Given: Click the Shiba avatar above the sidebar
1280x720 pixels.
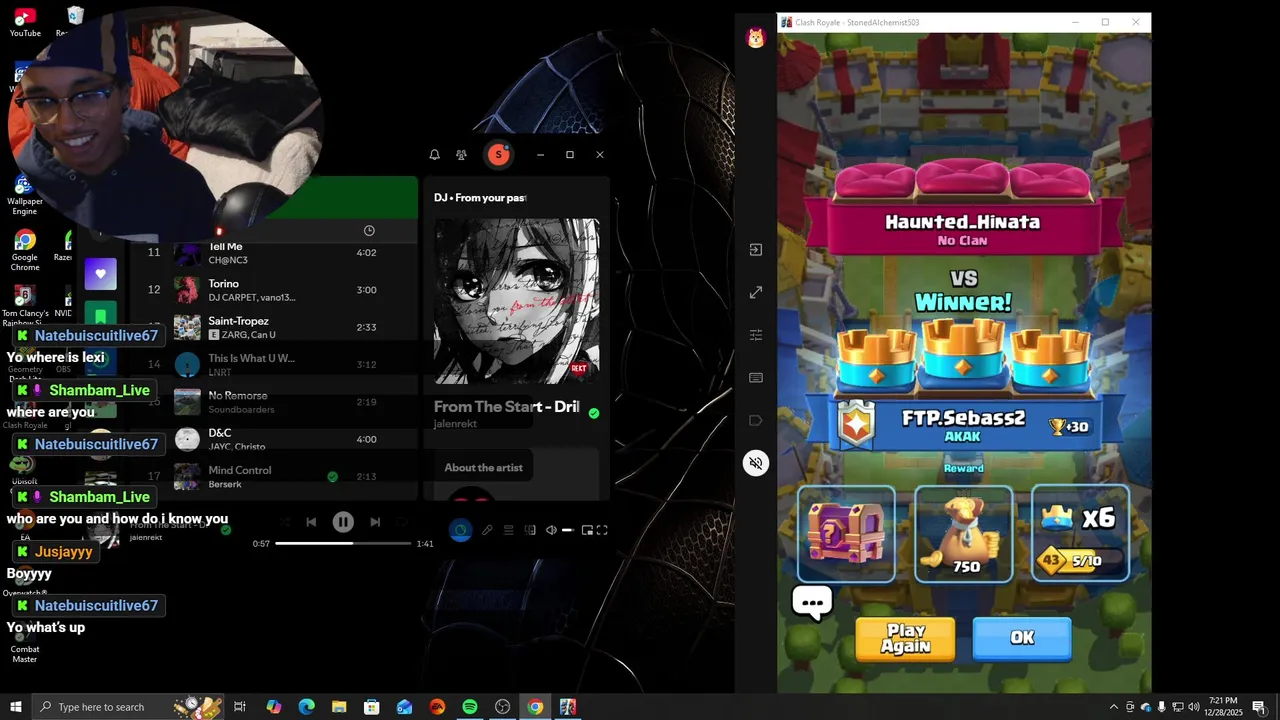Looking at the screenshot, I should (x=756, y=38).
